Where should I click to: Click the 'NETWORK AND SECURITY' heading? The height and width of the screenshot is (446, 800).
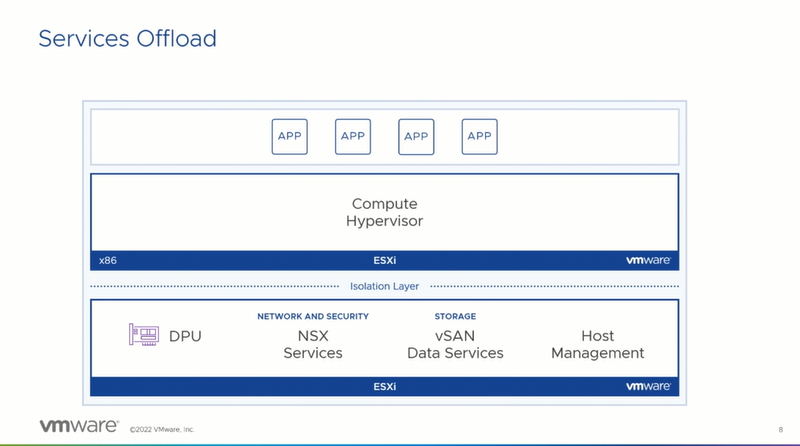coord(313,316)
